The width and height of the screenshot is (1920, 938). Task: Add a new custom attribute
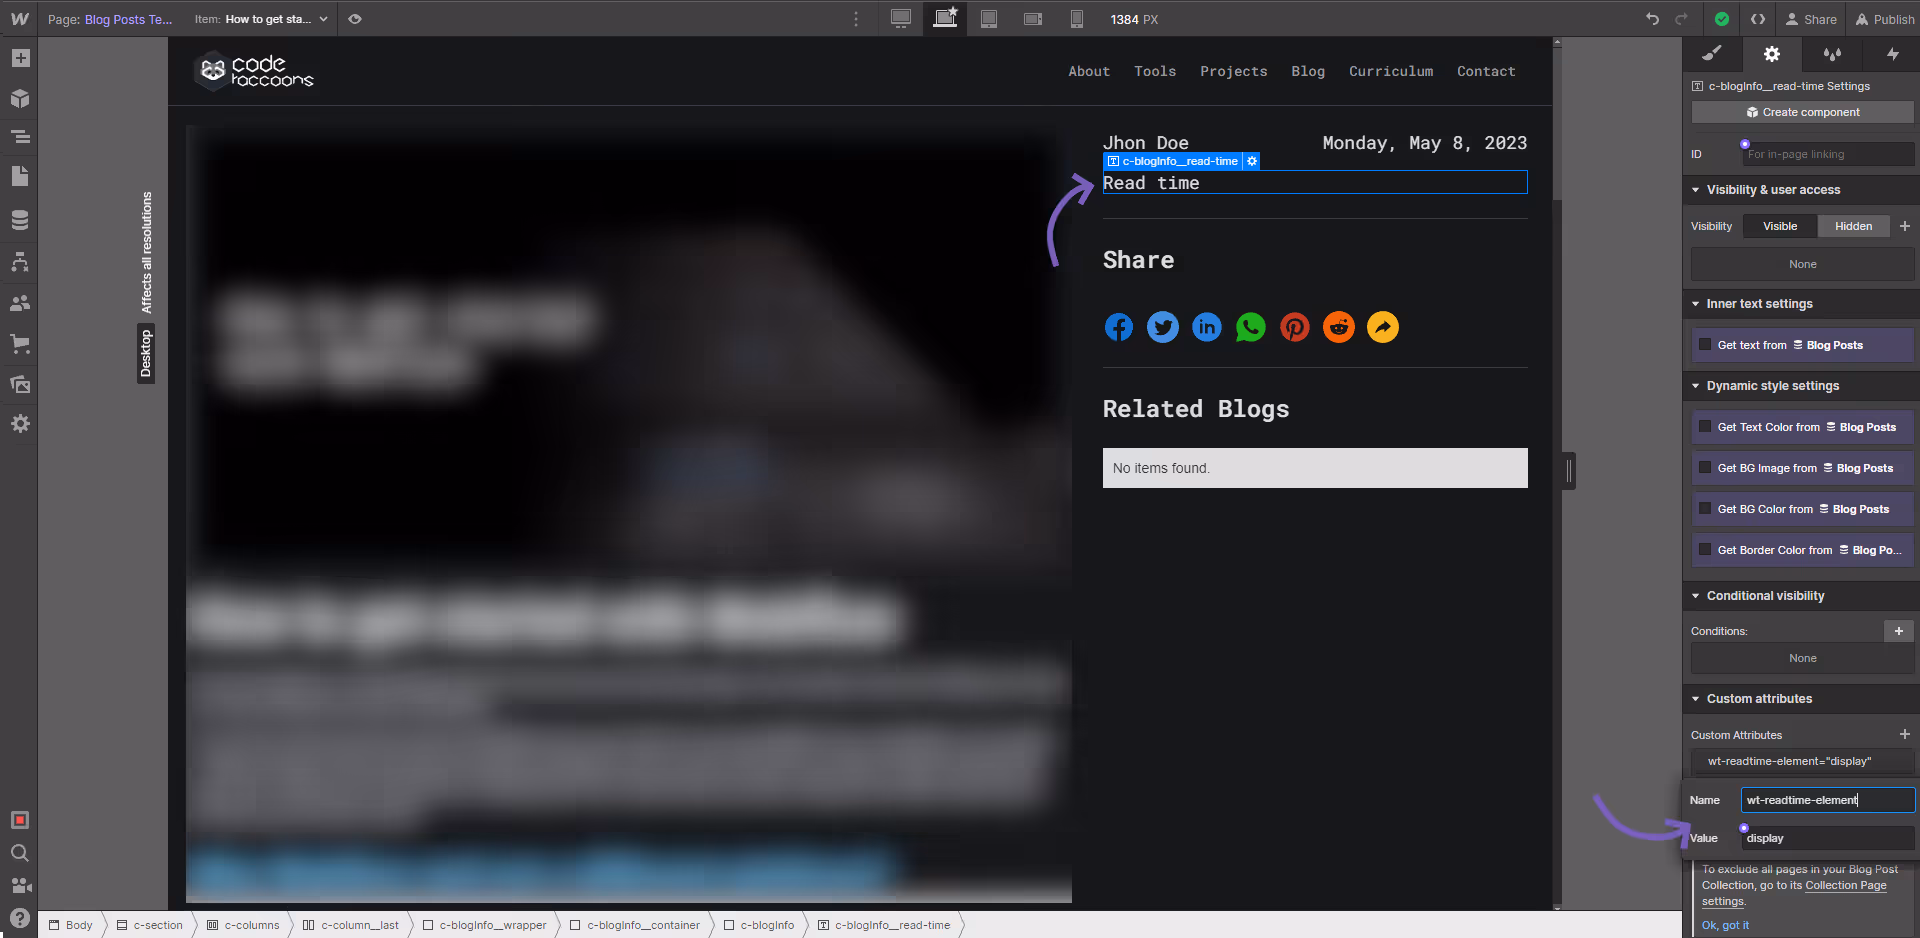point(1905,734)
